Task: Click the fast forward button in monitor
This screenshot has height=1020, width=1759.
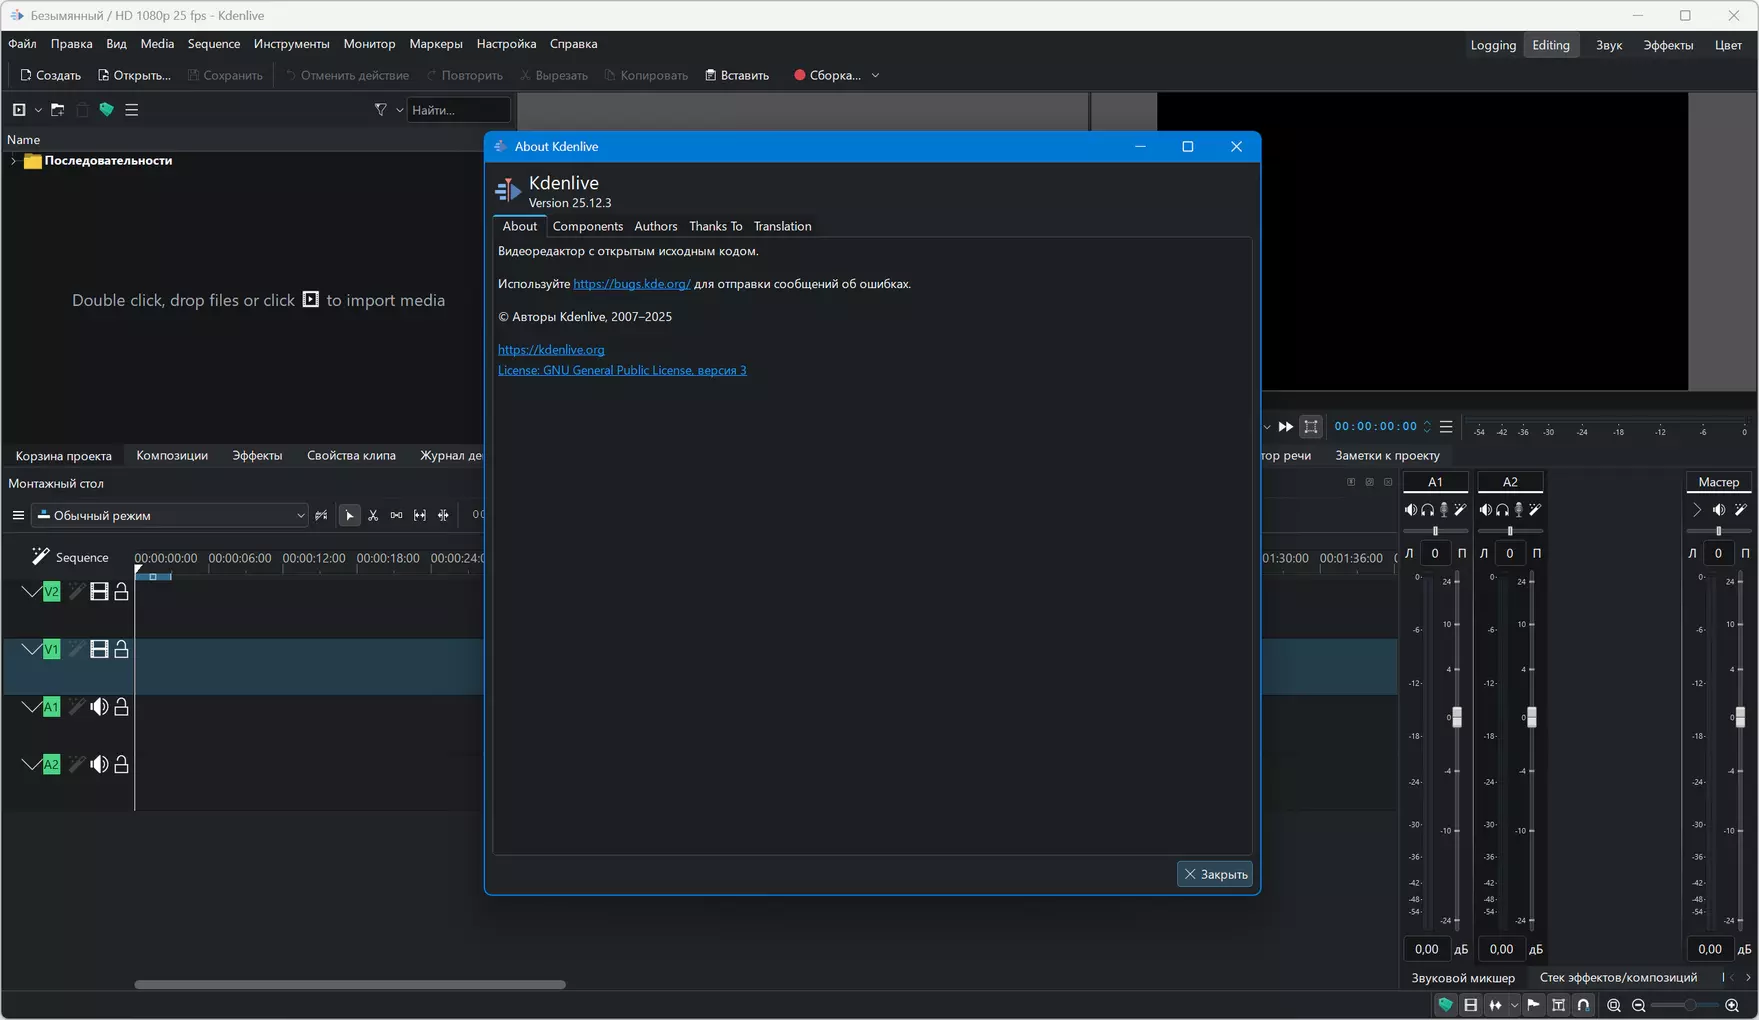Action: 1286,427
